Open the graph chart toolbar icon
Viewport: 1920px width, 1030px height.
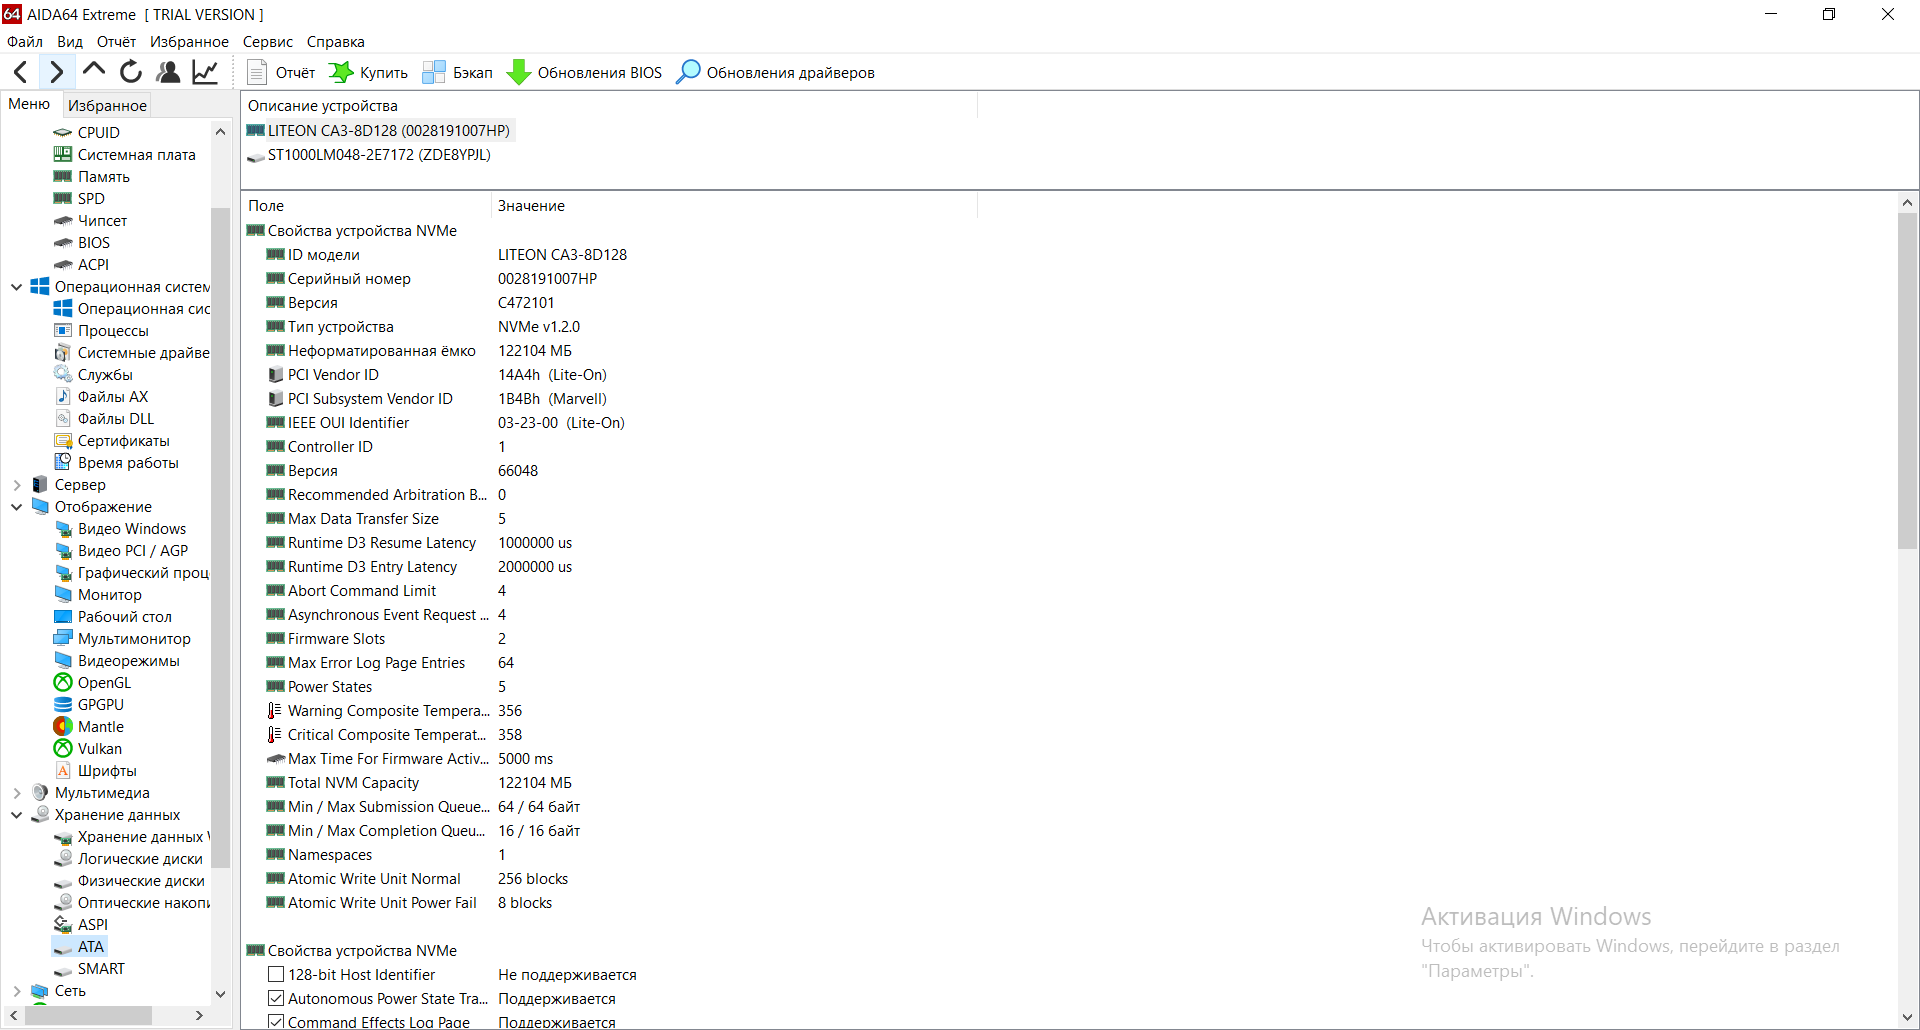(x=205, y=72)
